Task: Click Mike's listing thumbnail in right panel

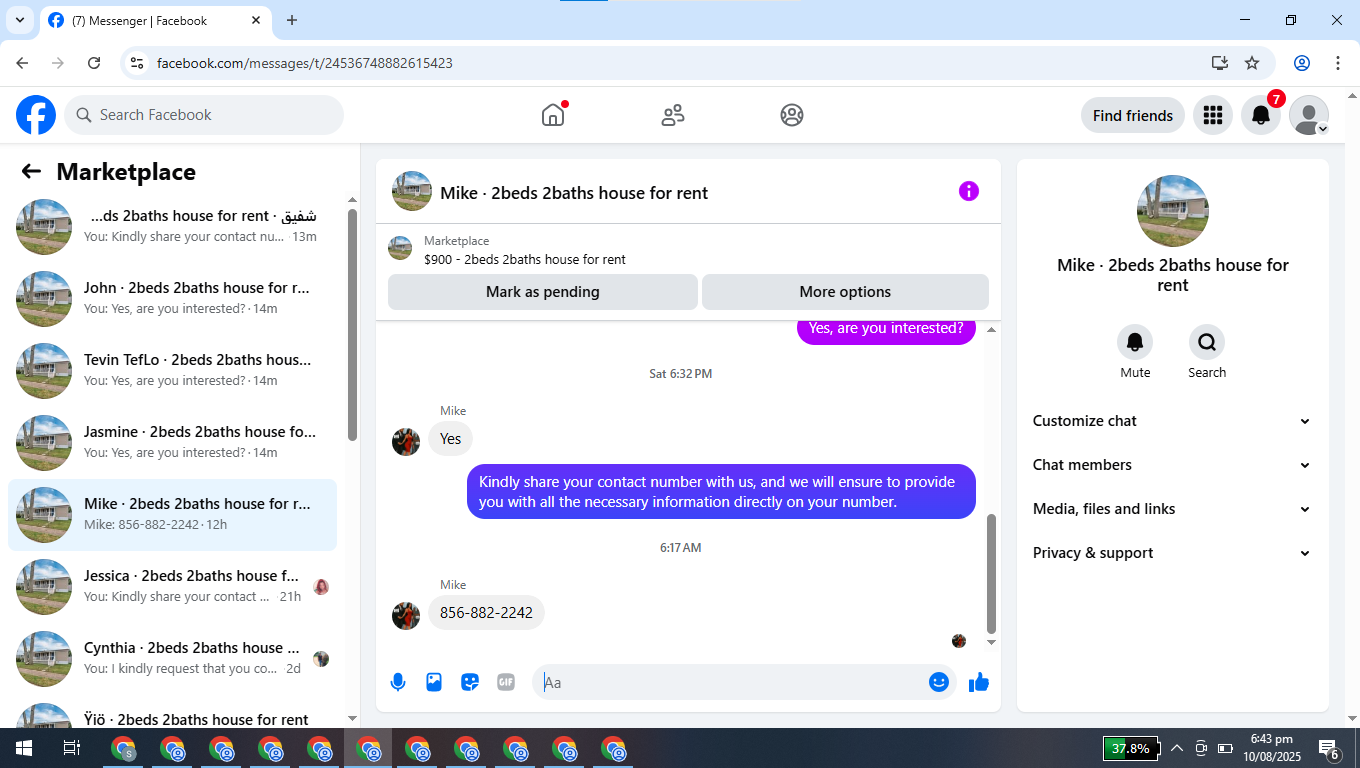Action: tap(1173, 211)
